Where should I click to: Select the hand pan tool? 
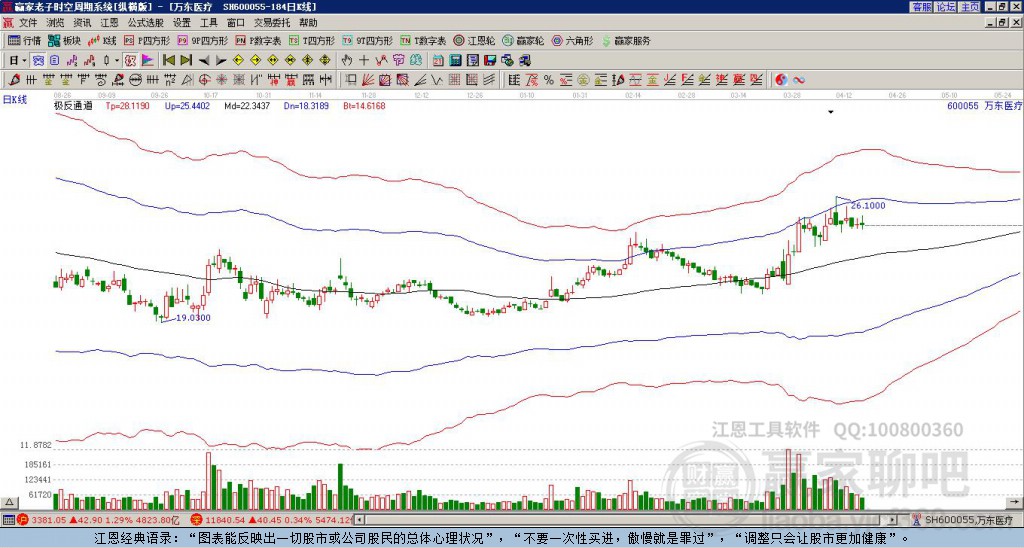click(346, 61)
